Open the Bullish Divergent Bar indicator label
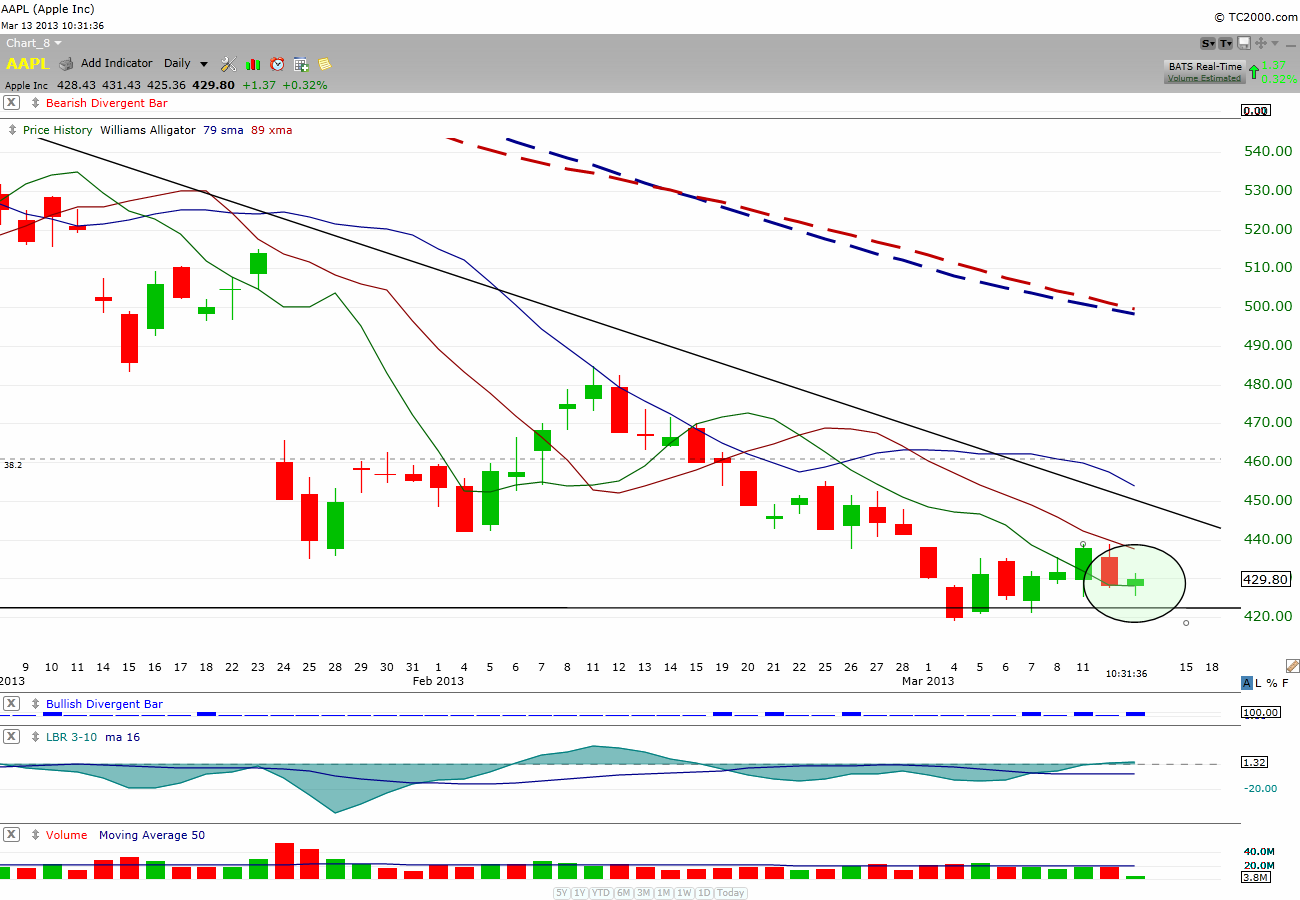 point(104,704)
